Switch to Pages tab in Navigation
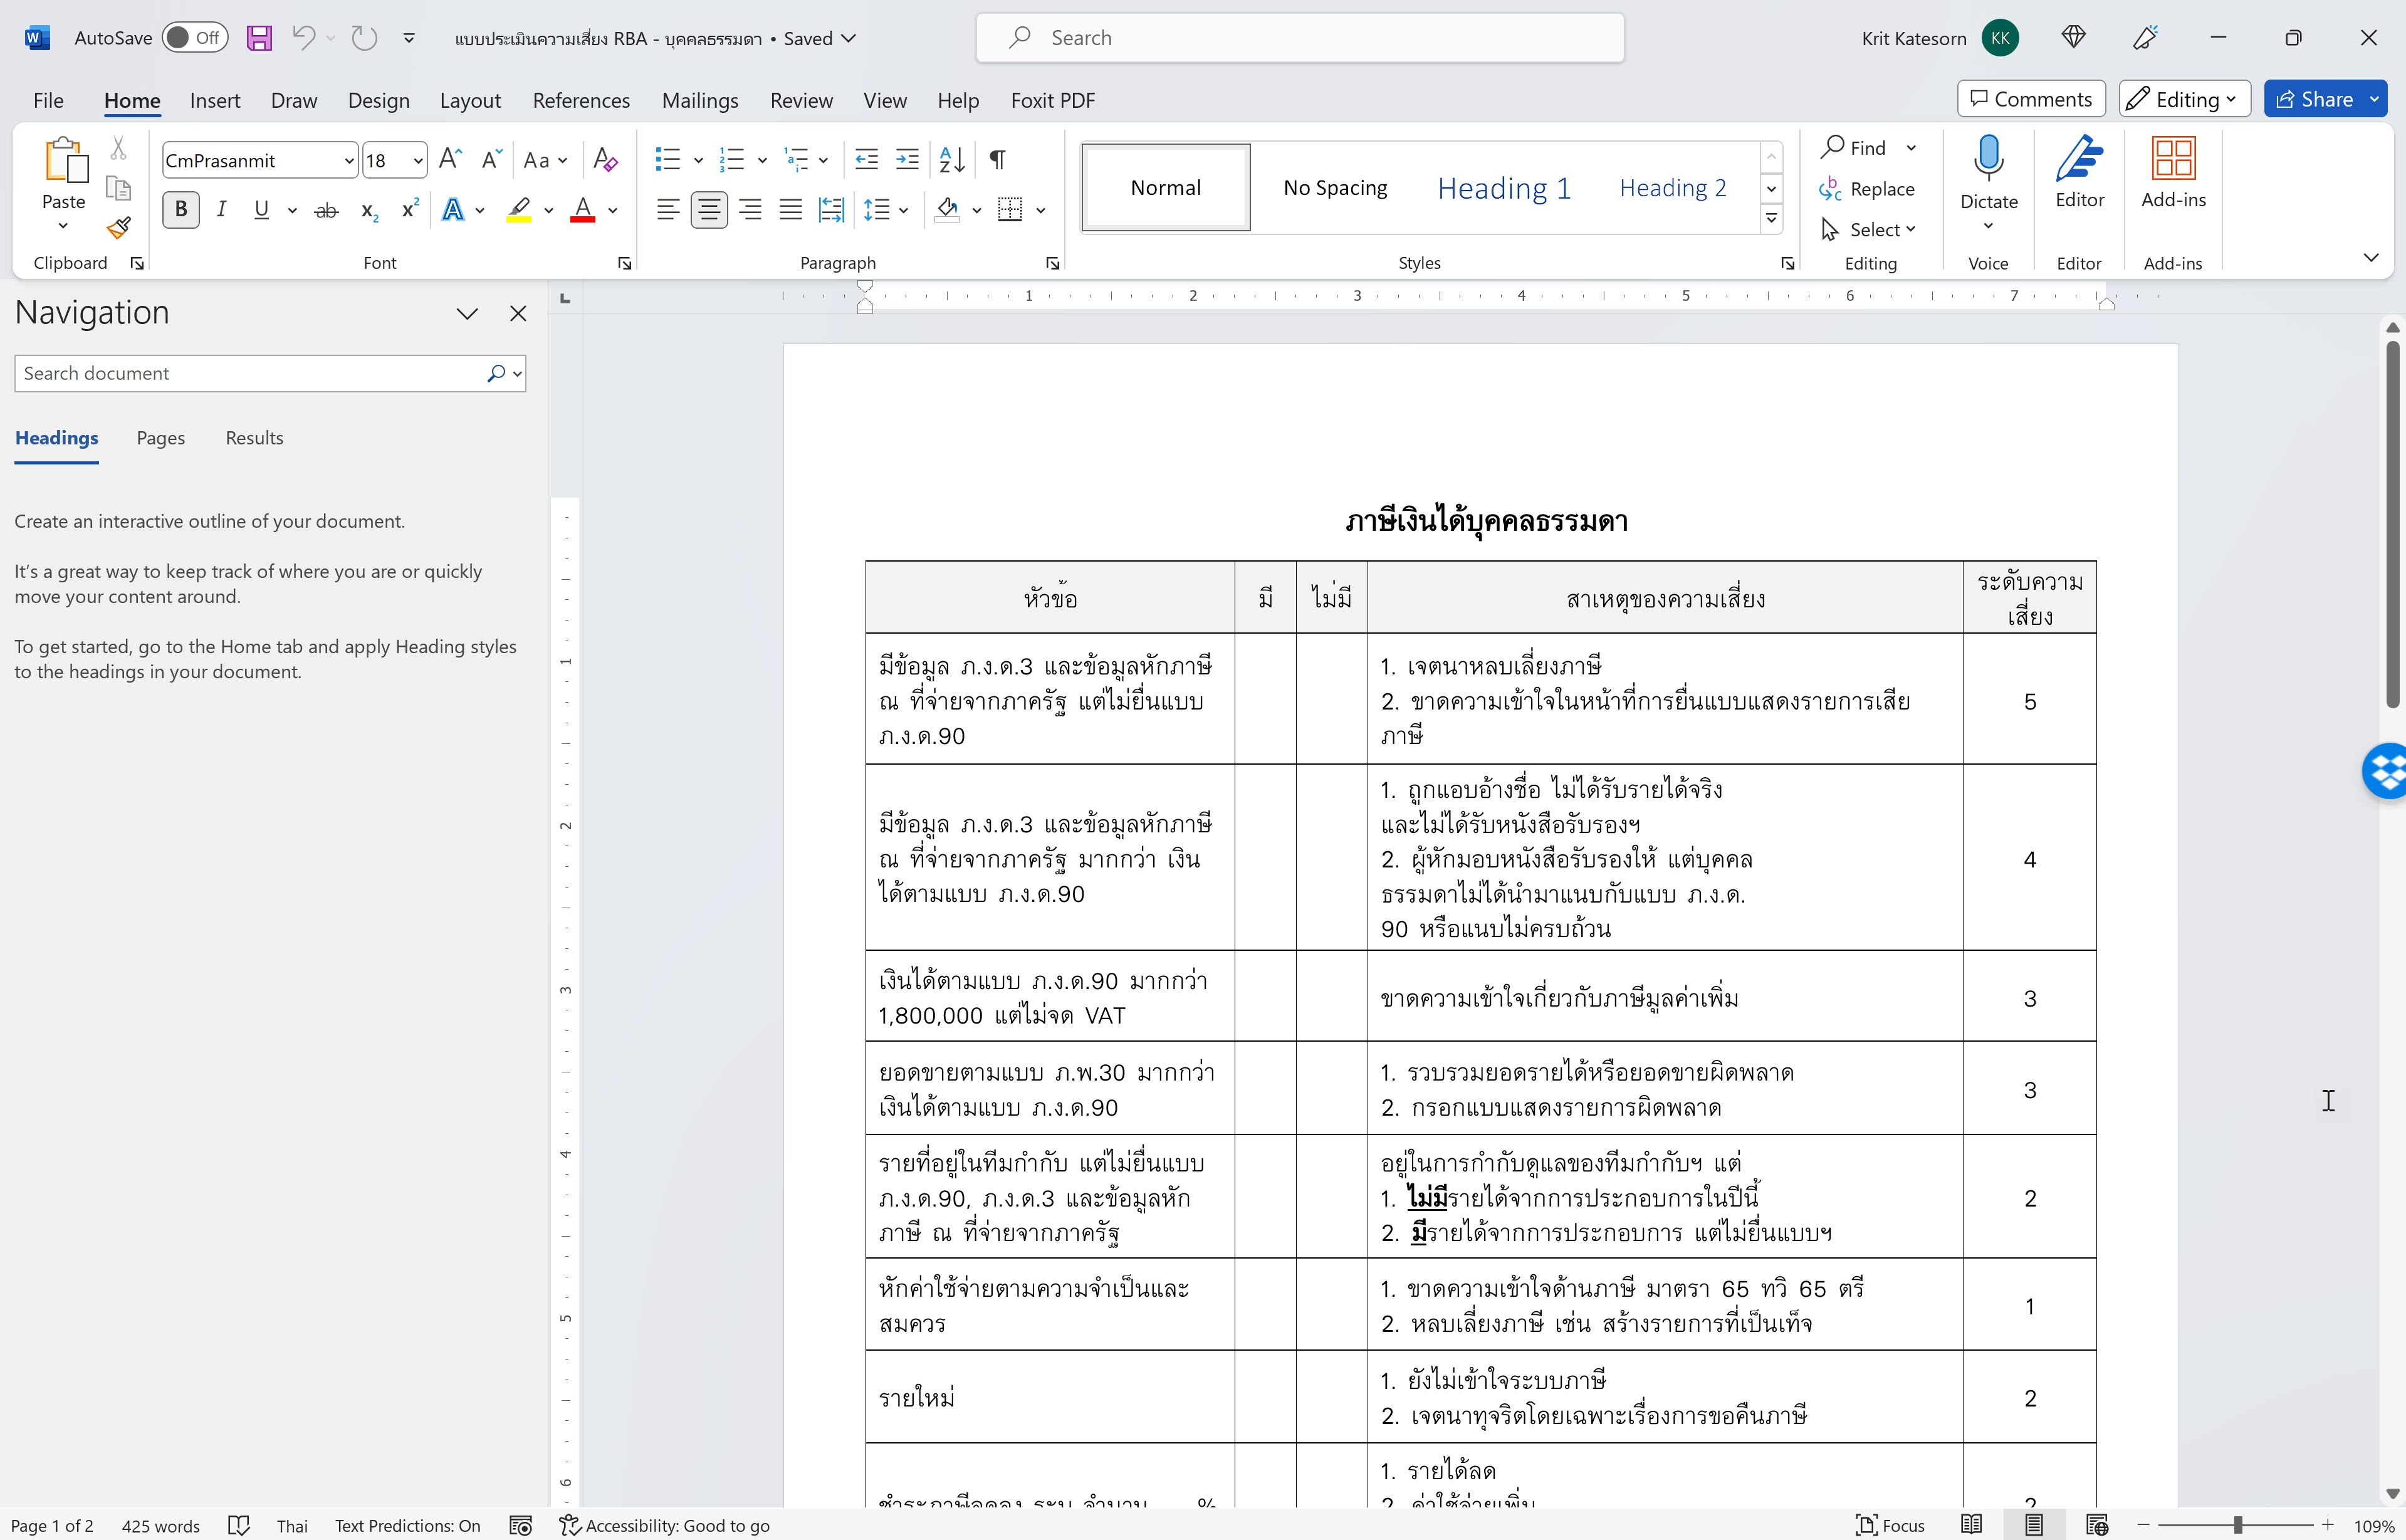 click(x=160, y=438)
